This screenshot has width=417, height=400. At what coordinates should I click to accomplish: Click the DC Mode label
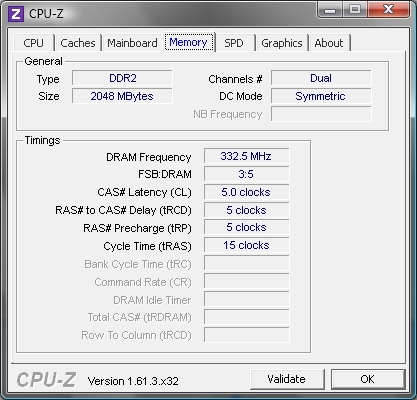[241, 96]
